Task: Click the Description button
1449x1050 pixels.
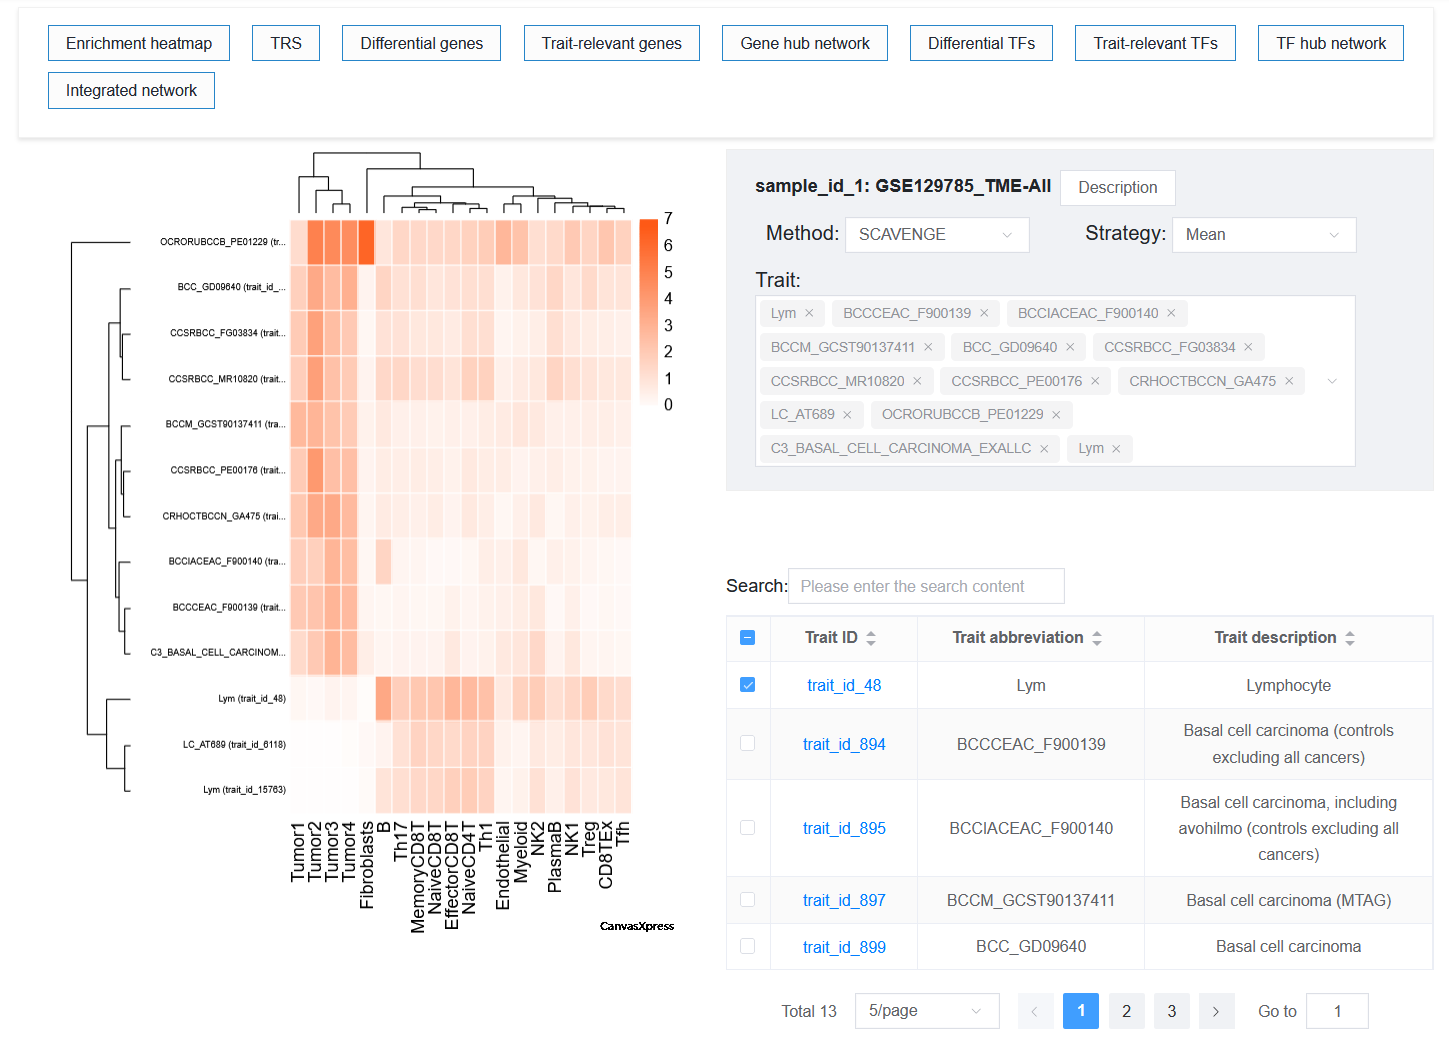Action: (x=1118, y=188)
